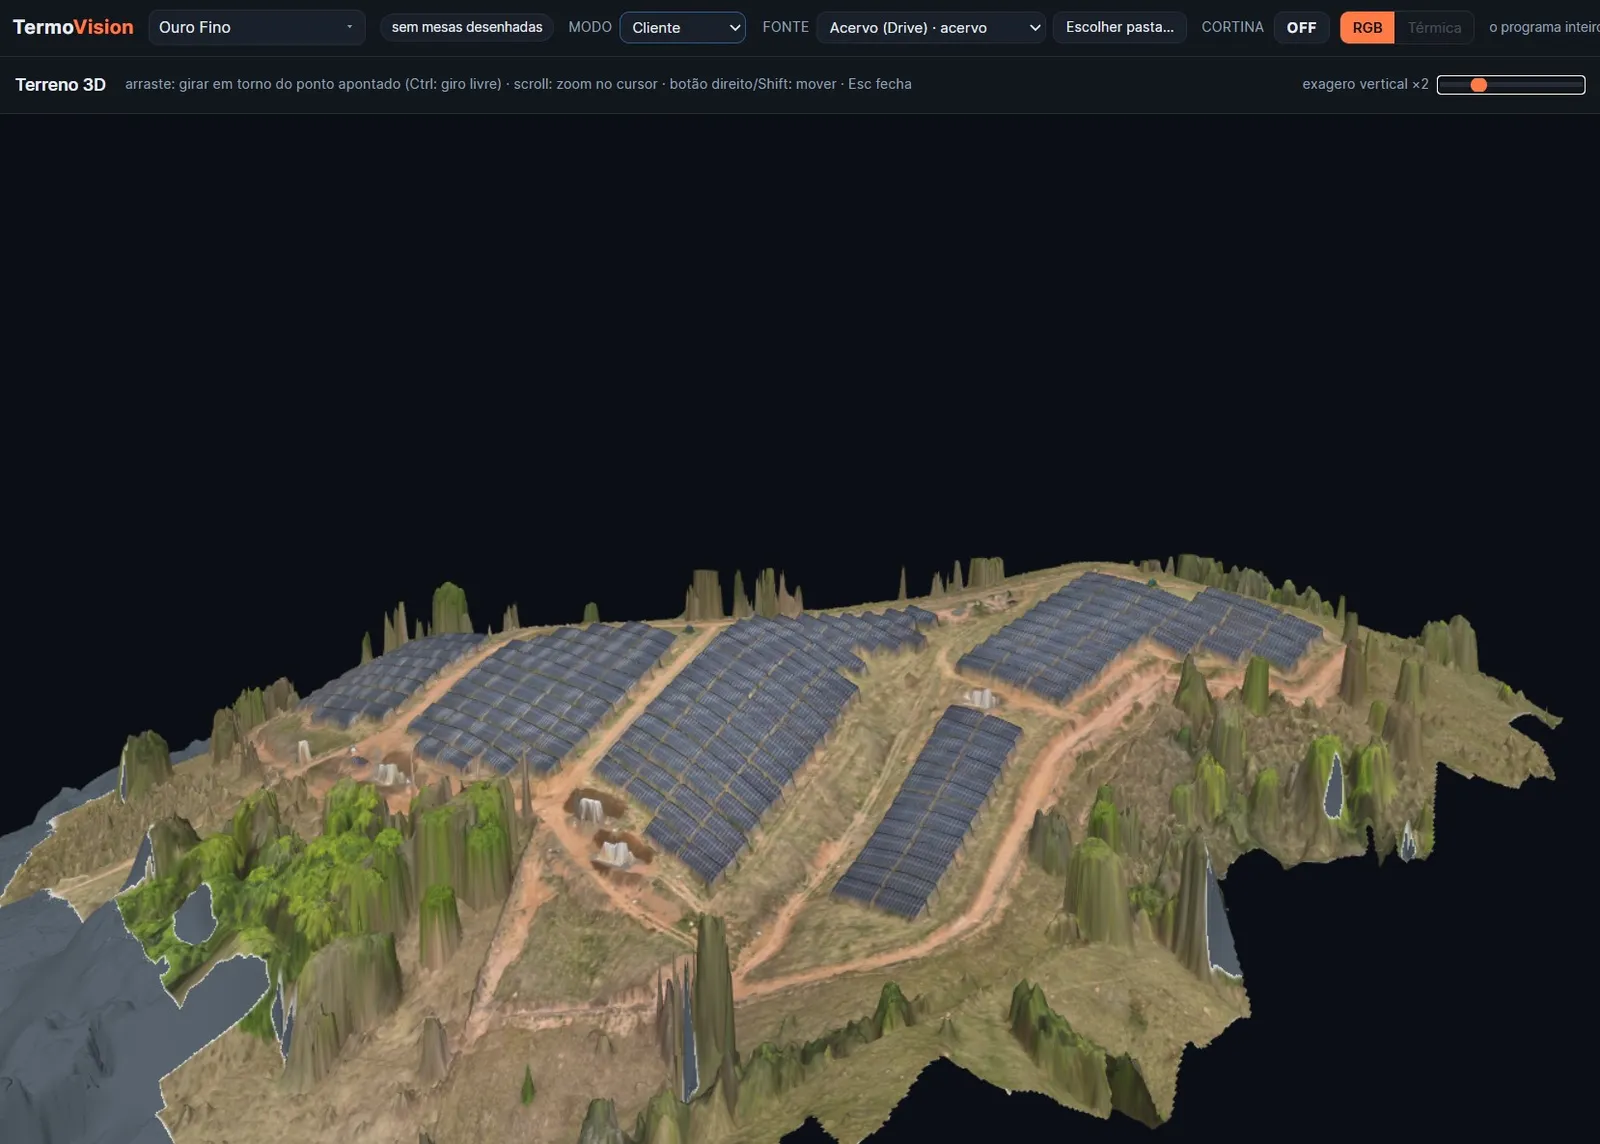This screenshot has height=1144, width=1600.
Task: Open the MODO Cliente dropdown
Action: click(682, 27)
